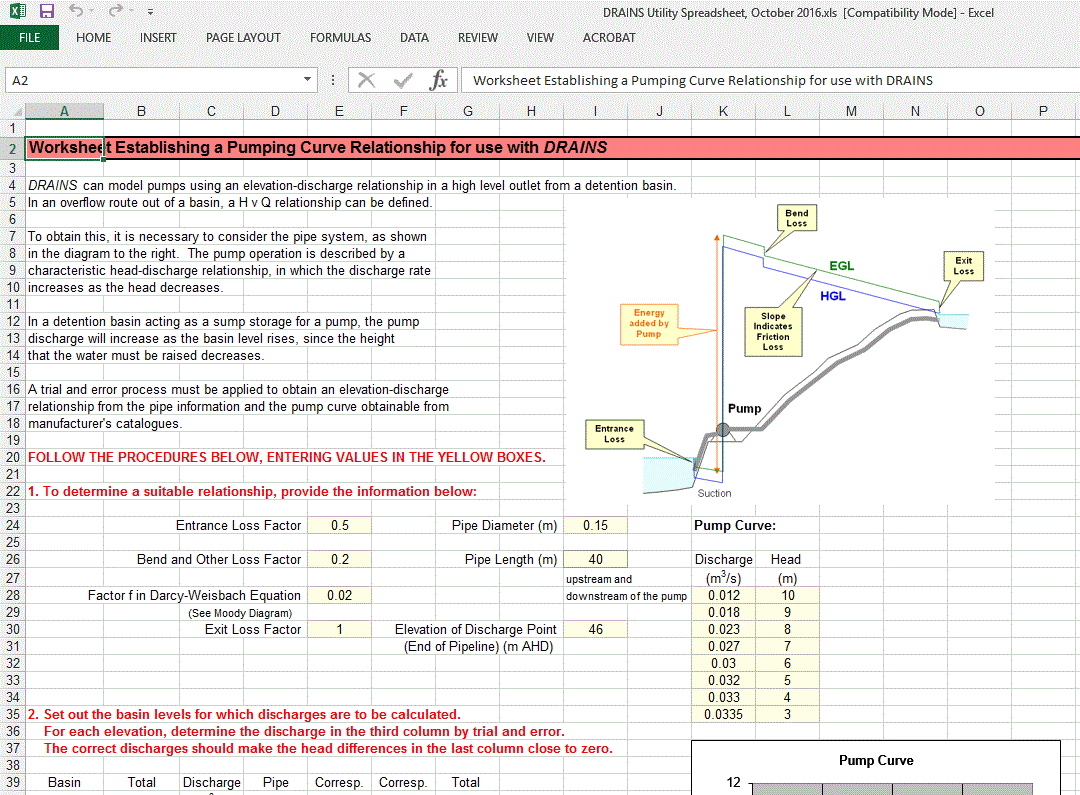Select row 39 header
The height and width of the screenshot is (795, 1080).
(x=12, y=783)
